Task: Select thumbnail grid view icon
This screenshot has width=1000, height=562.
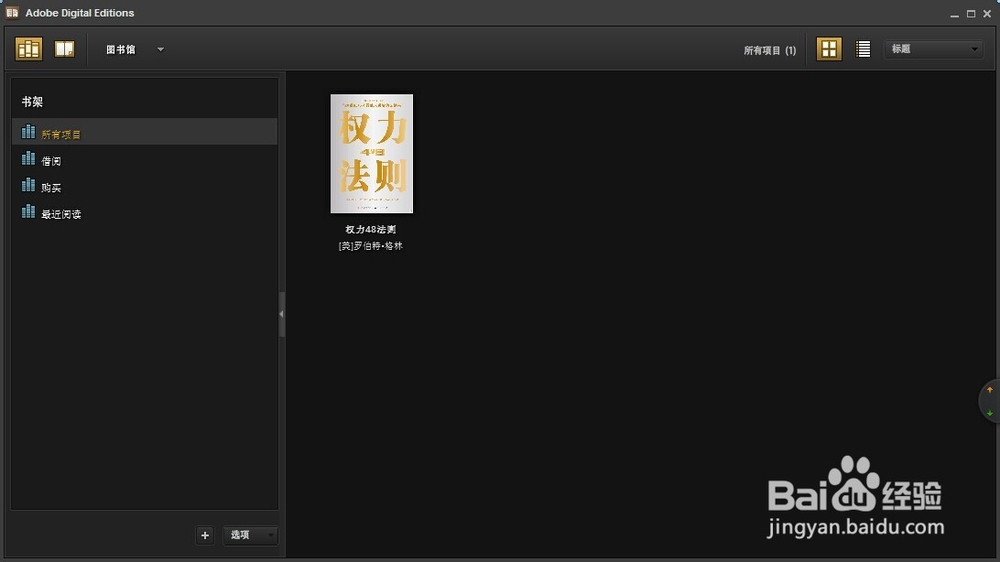Action: (829, 49)
